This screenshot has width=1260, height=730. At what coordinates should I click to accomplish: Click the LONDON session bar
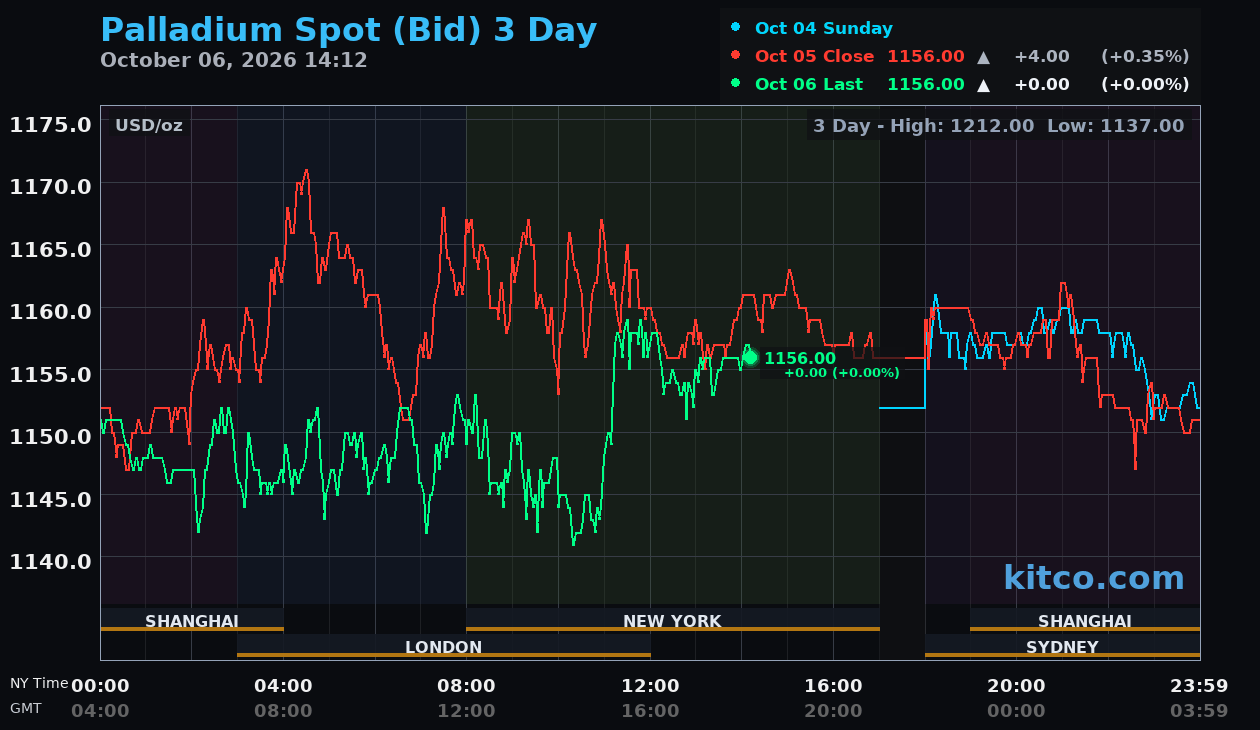tap(444, 646)
